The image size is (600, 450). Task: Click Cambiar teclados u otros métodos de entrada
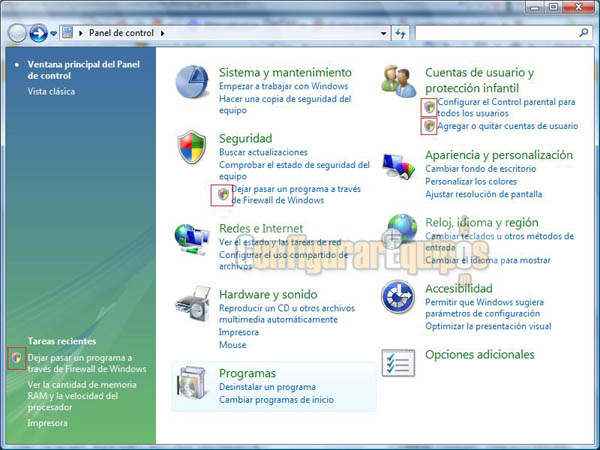point(499,242)
